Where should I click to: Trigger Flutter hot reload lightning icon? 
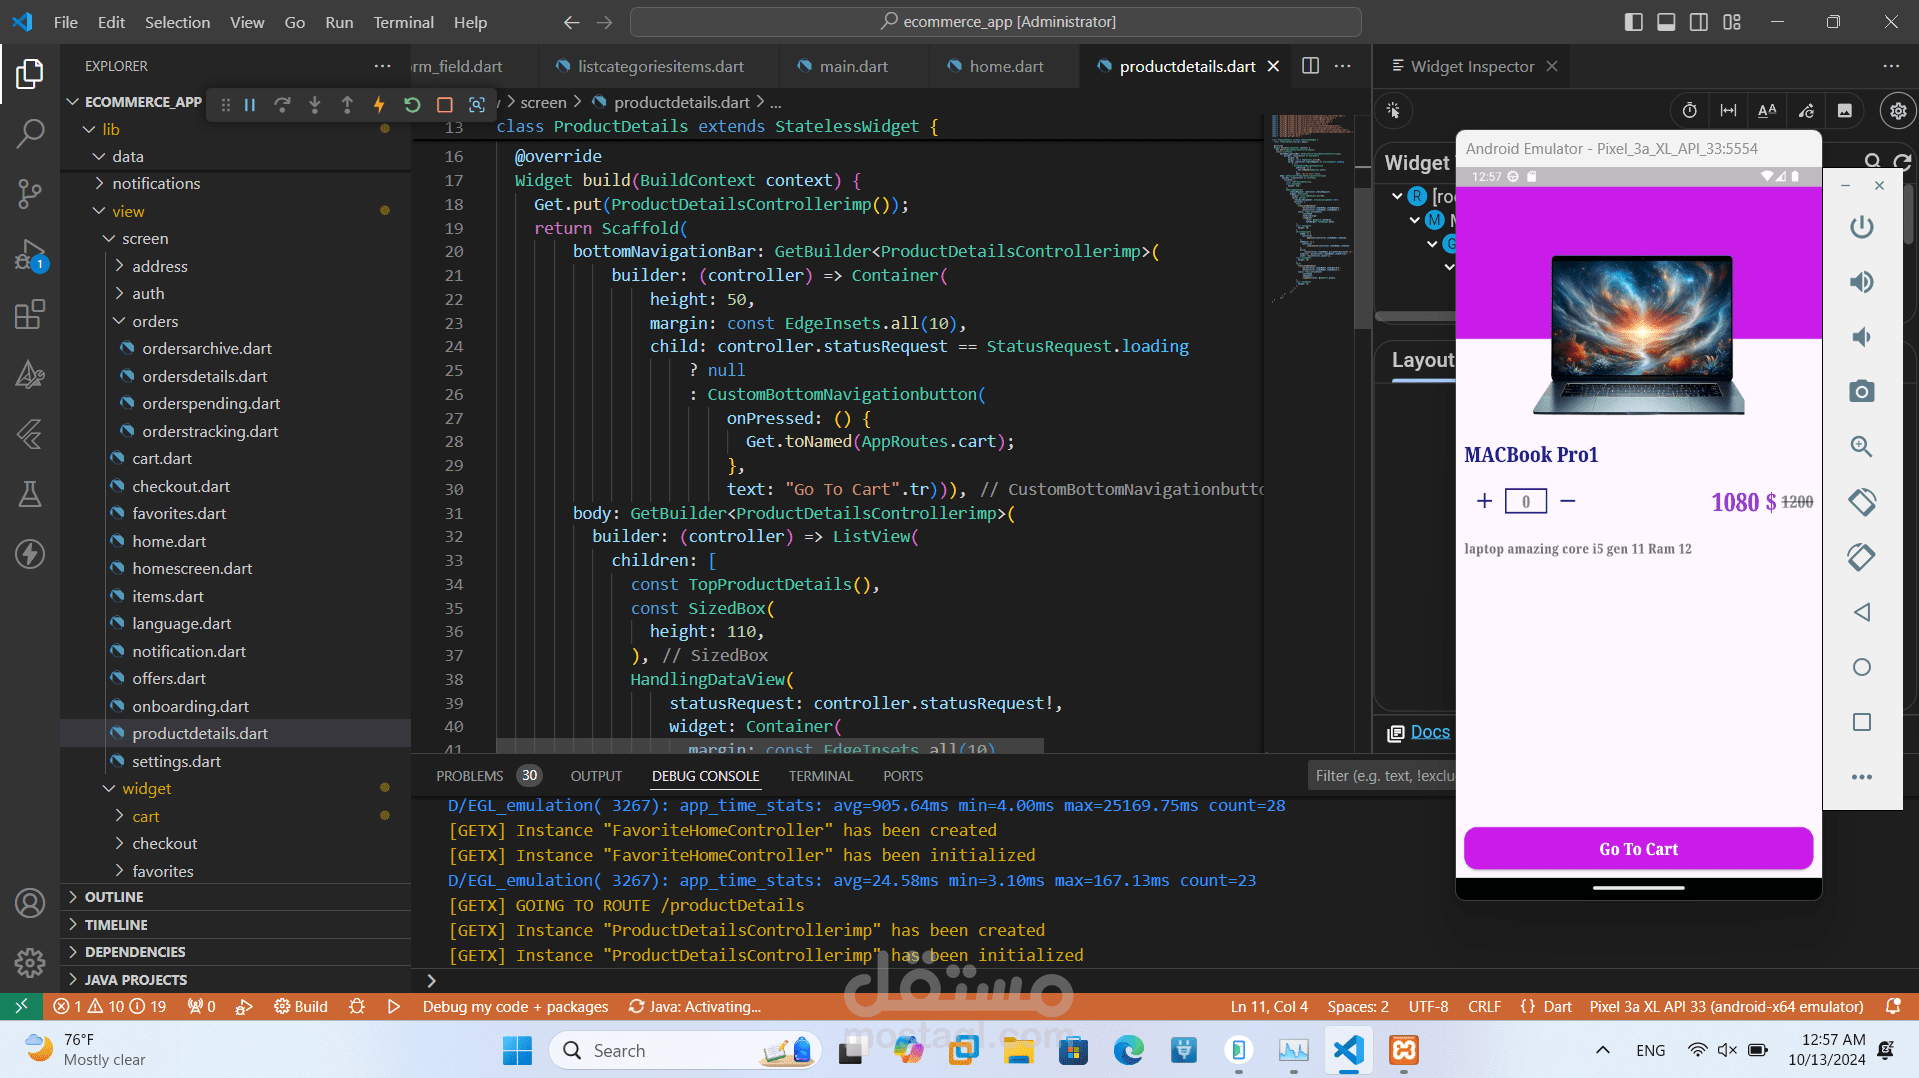tap(379, 105)
